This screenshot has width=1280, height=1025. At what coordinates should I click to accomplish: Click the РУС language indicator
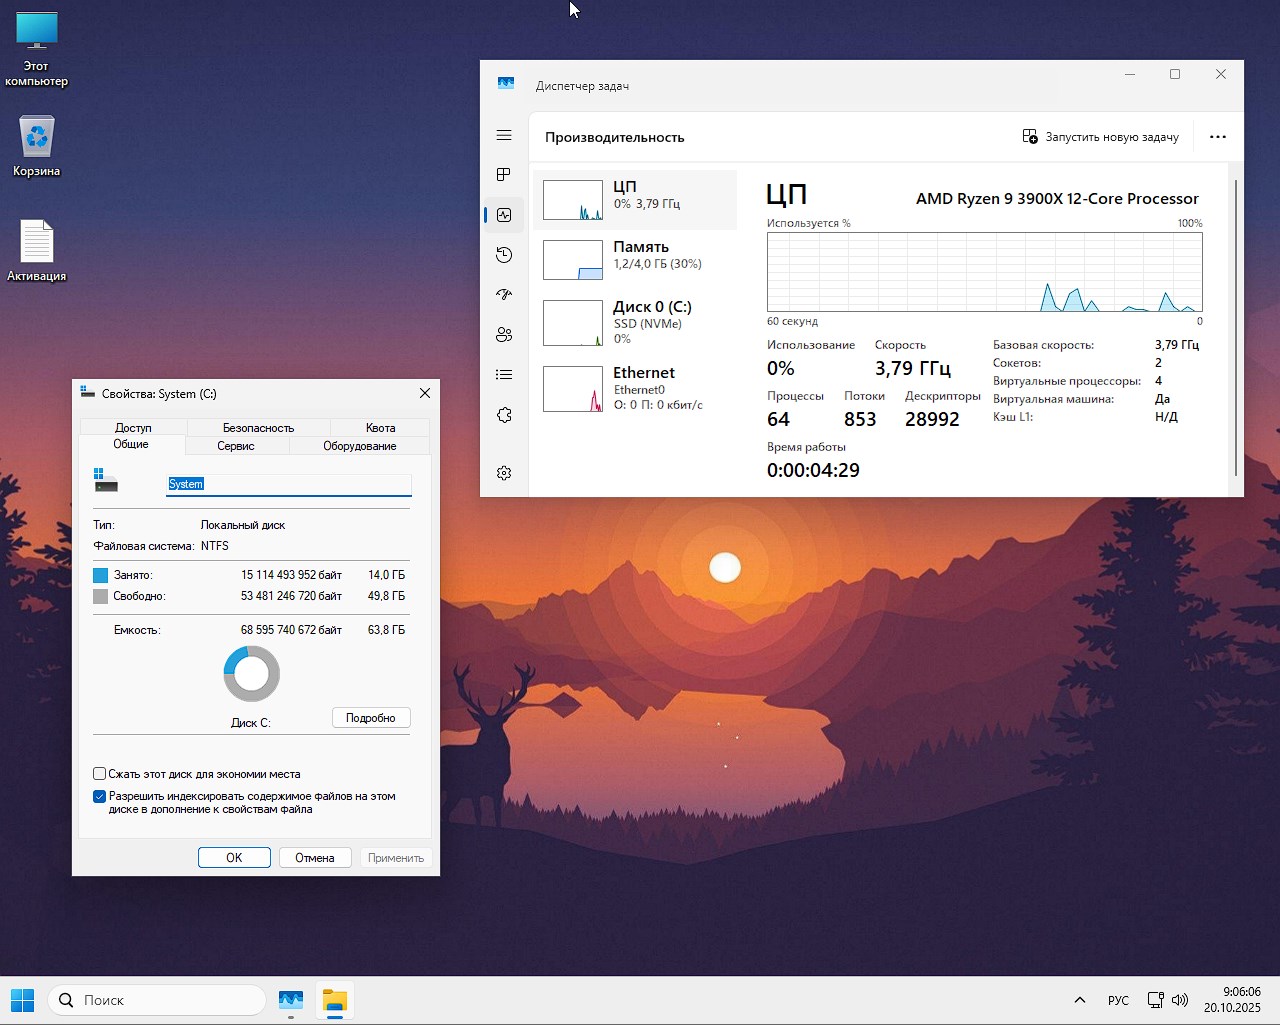1118,1000
